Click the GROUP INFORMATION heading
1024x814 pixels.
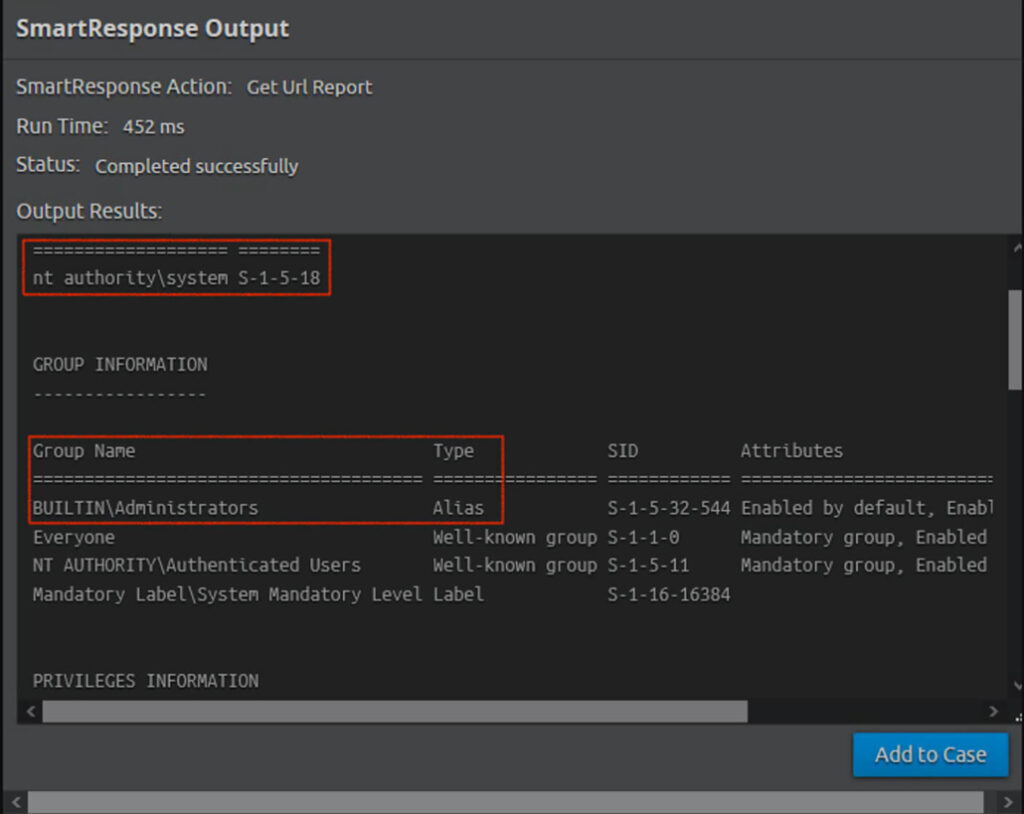click(x=120, y=364)
